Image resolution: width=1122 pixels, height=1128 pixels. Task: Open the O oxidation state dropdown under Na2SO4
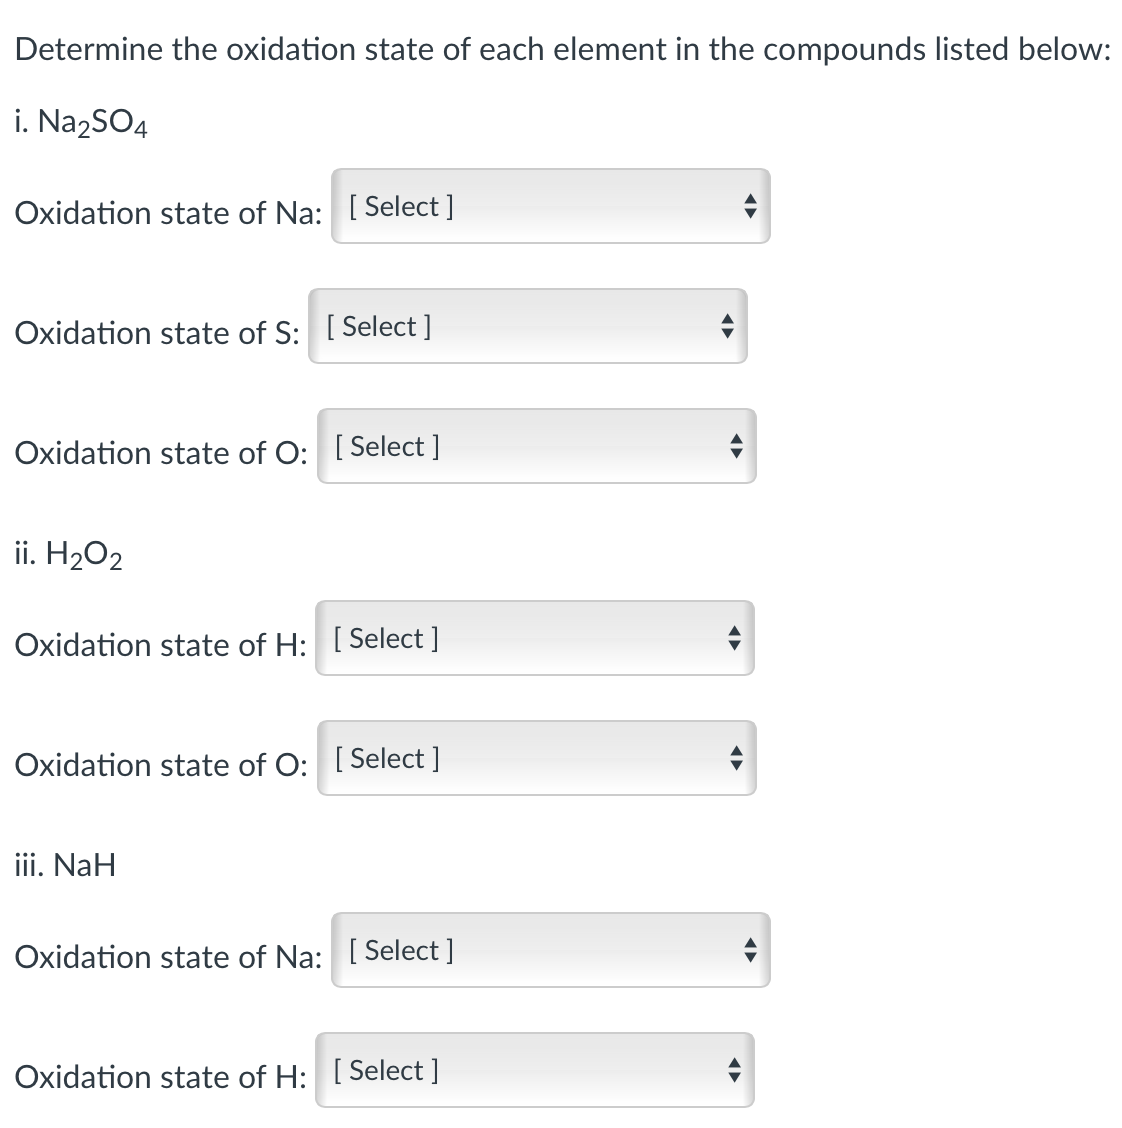tap(536, 447)
